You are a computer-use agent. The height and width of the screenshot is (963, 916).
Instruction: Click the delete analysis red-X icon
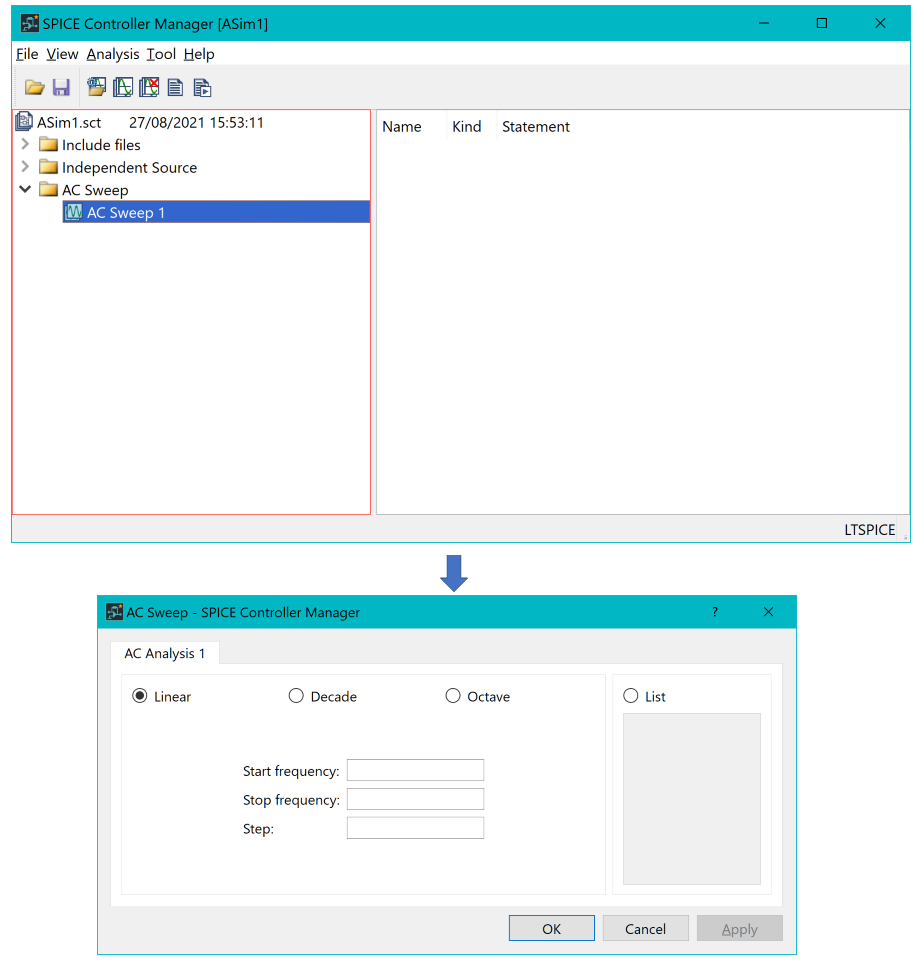pos(149,88)
